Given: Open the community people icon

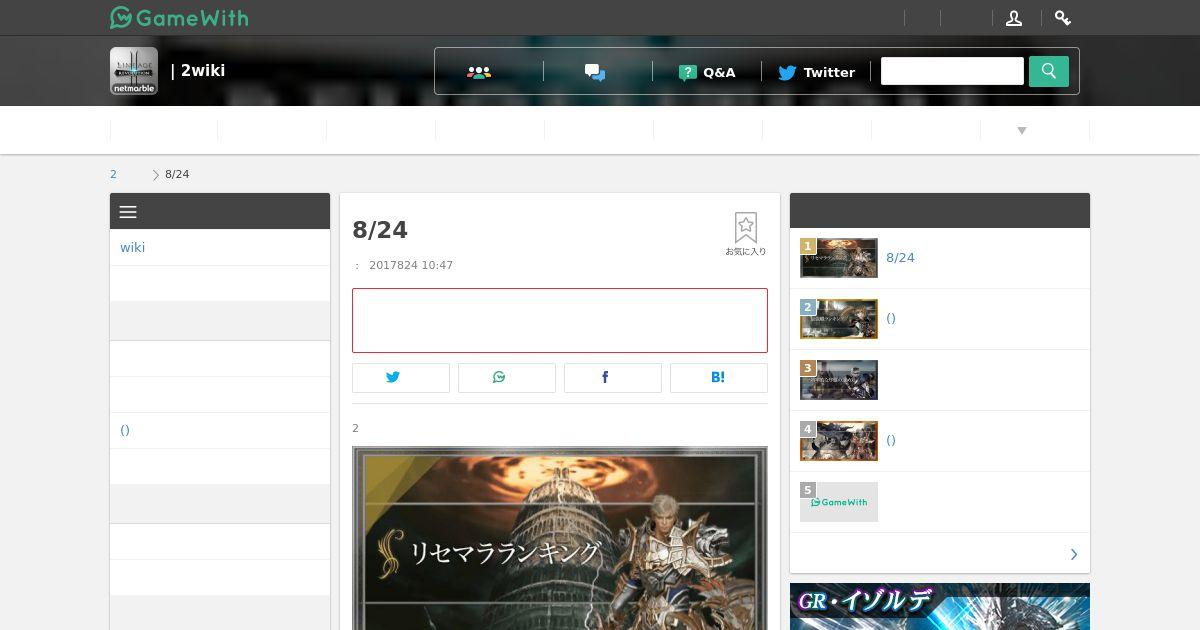Looking at the screenshot, I should click(x=479, y=72).
